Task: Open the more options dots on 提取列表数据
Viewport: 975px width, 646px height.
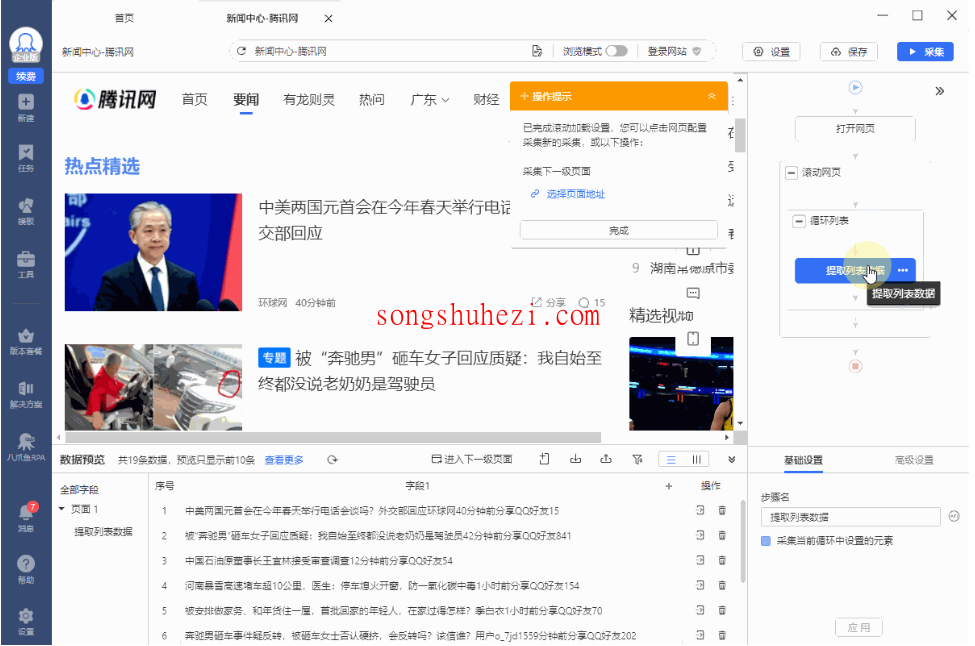Action: [903, 270]
